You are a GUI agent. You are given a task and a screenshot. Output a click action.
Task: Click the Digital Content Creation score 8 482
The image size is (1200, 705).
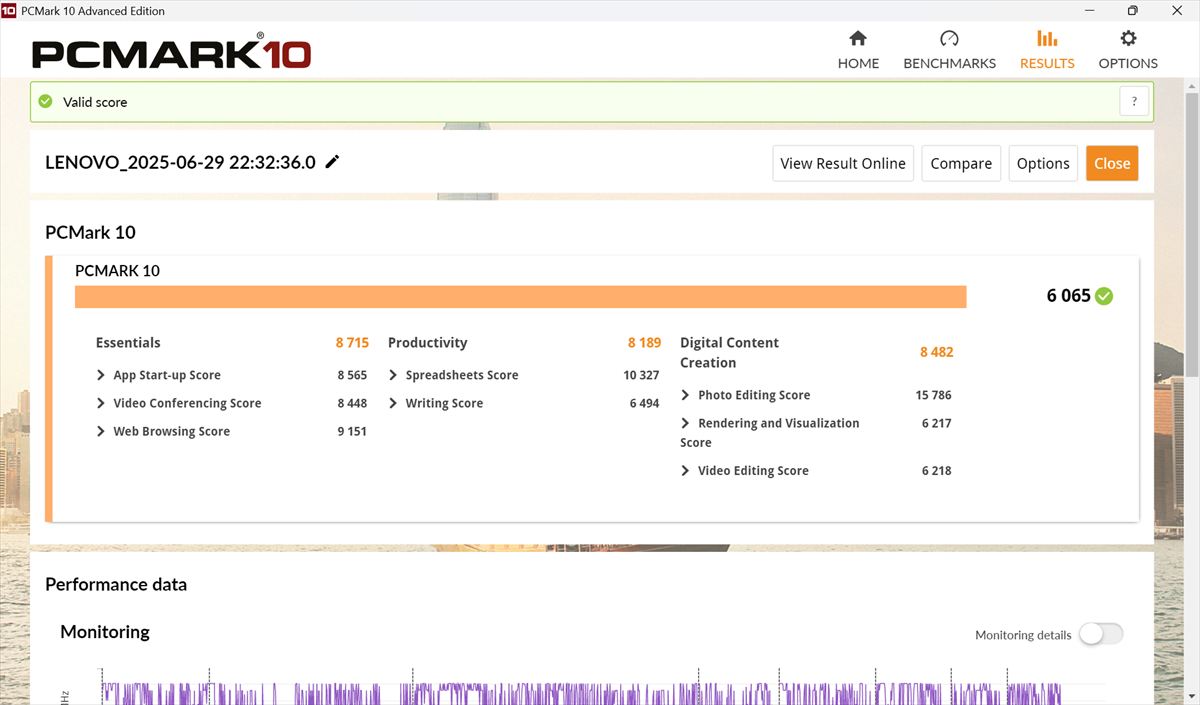936,352
